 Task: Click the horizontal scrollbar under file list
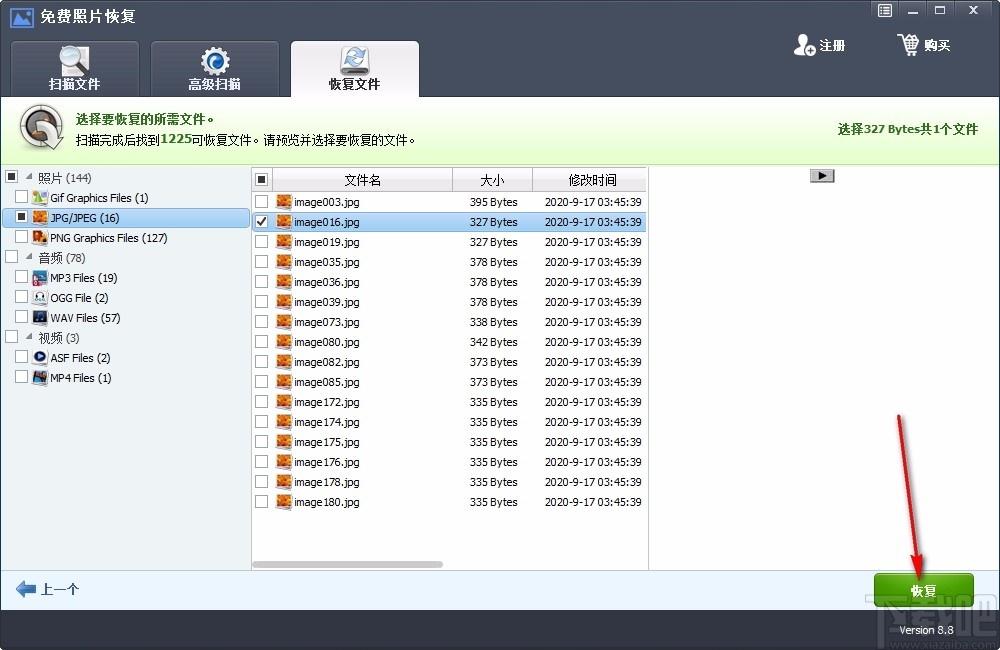coord(348,564)
